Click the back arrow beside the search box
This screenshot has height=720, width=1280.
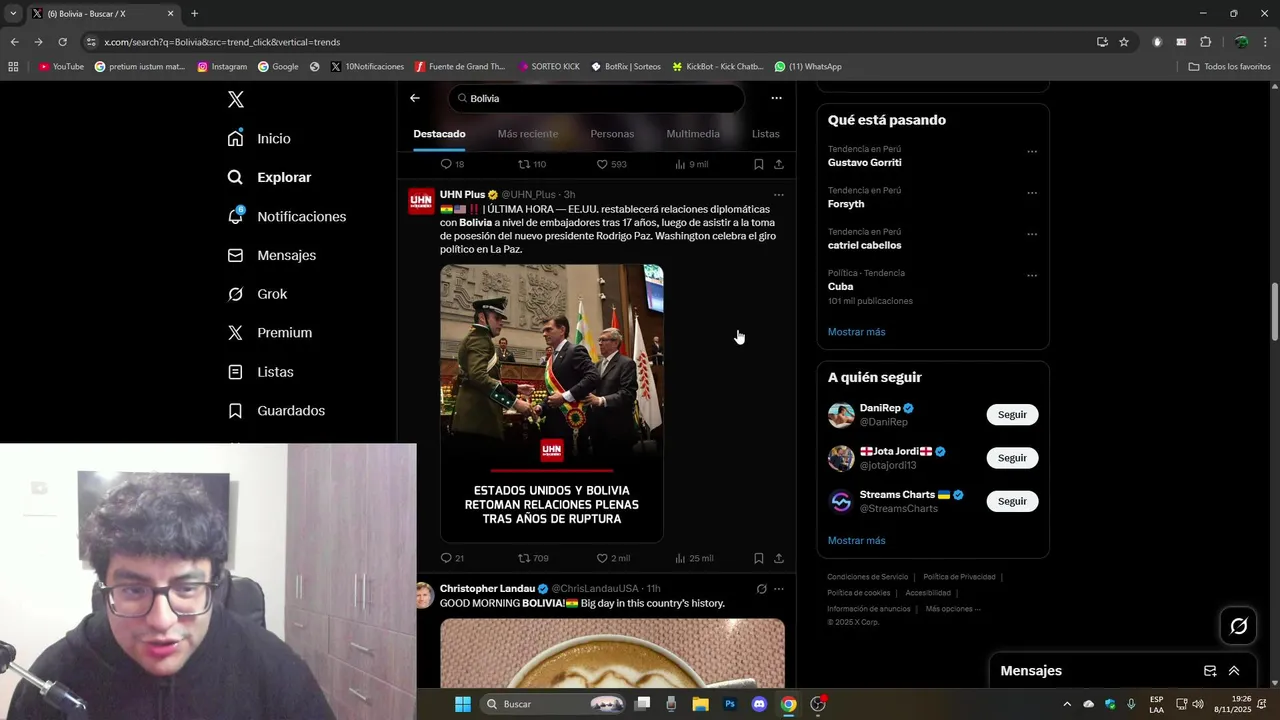click(x=415, y=98)
